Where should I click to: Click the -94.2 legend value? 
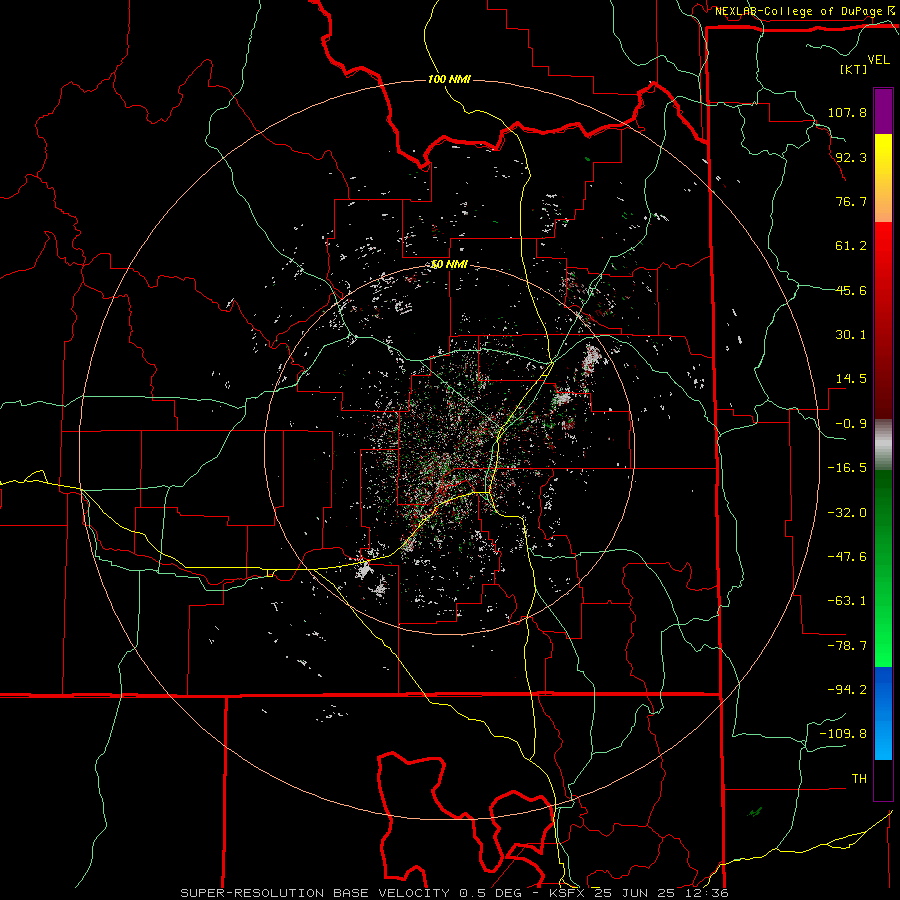click(847, 690)
